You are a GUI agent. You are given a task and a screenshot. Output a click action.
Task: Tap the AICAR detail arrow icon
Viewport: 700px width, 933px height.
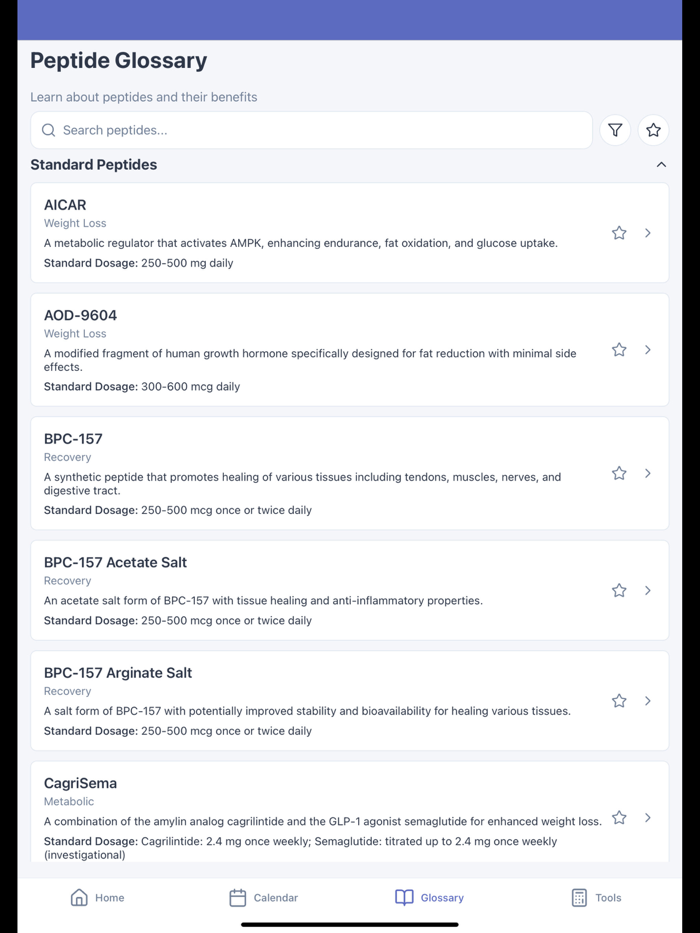coord(648,233)
